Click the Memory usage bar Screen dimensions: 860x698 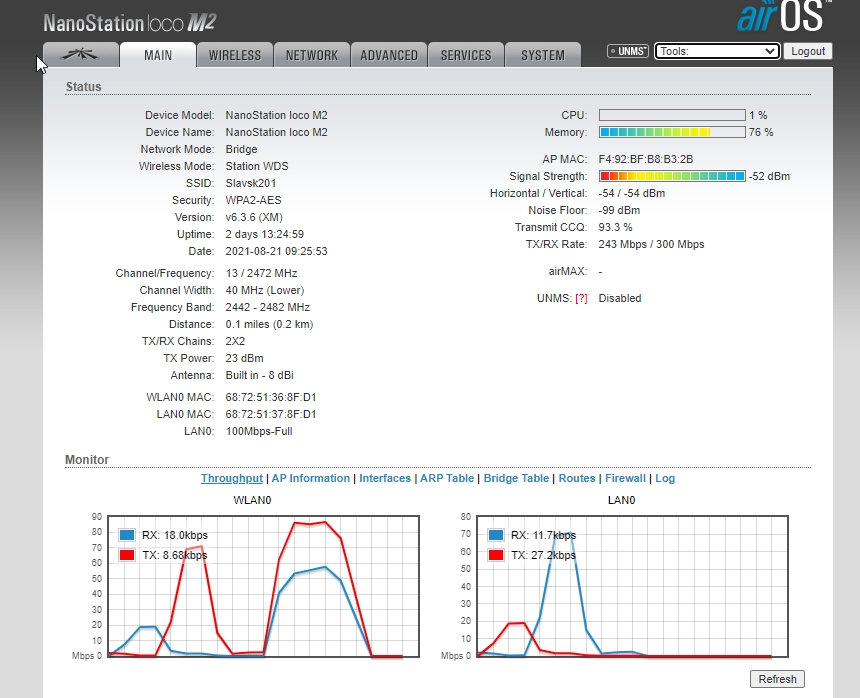(x=672, y=132)
